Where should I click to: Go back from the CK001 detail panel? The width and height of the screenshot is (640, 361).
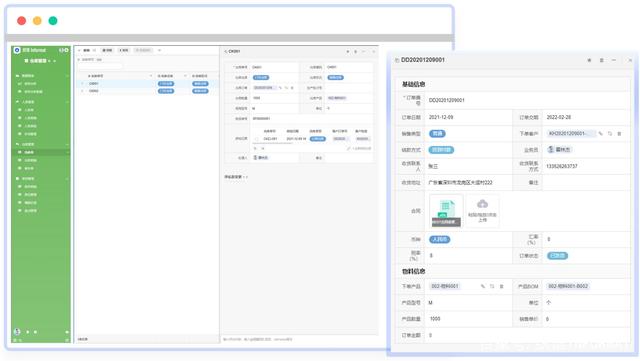tap(226, 51)
